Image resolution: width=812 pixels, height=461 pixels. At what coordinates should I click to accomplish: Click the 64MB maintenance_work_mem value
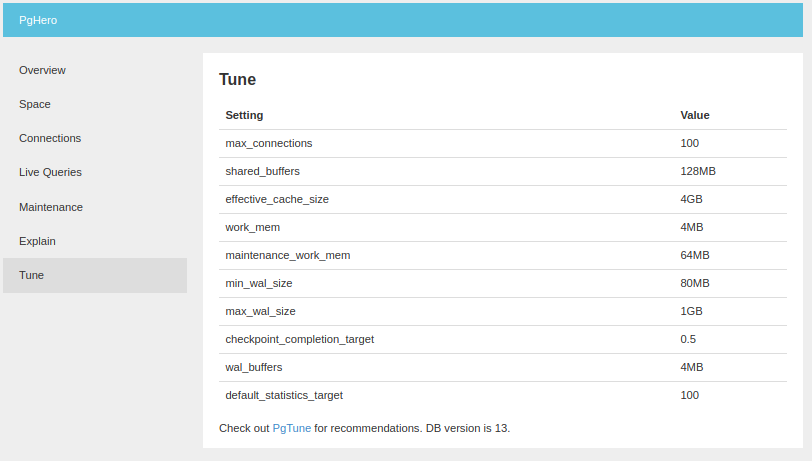(694, 255)
